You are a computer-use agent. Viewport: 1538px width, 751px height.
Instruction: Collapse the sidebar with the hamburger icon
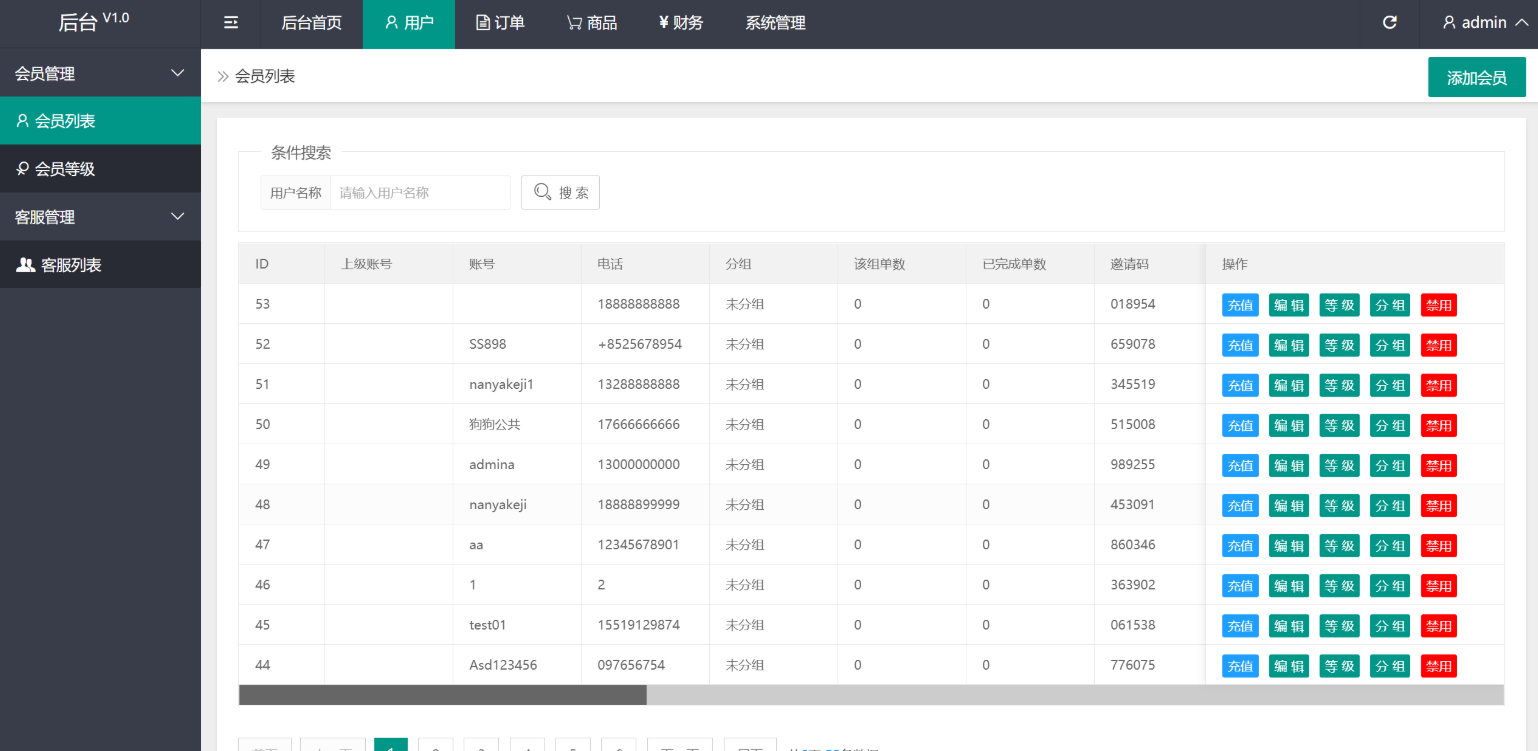click(231, 23)
